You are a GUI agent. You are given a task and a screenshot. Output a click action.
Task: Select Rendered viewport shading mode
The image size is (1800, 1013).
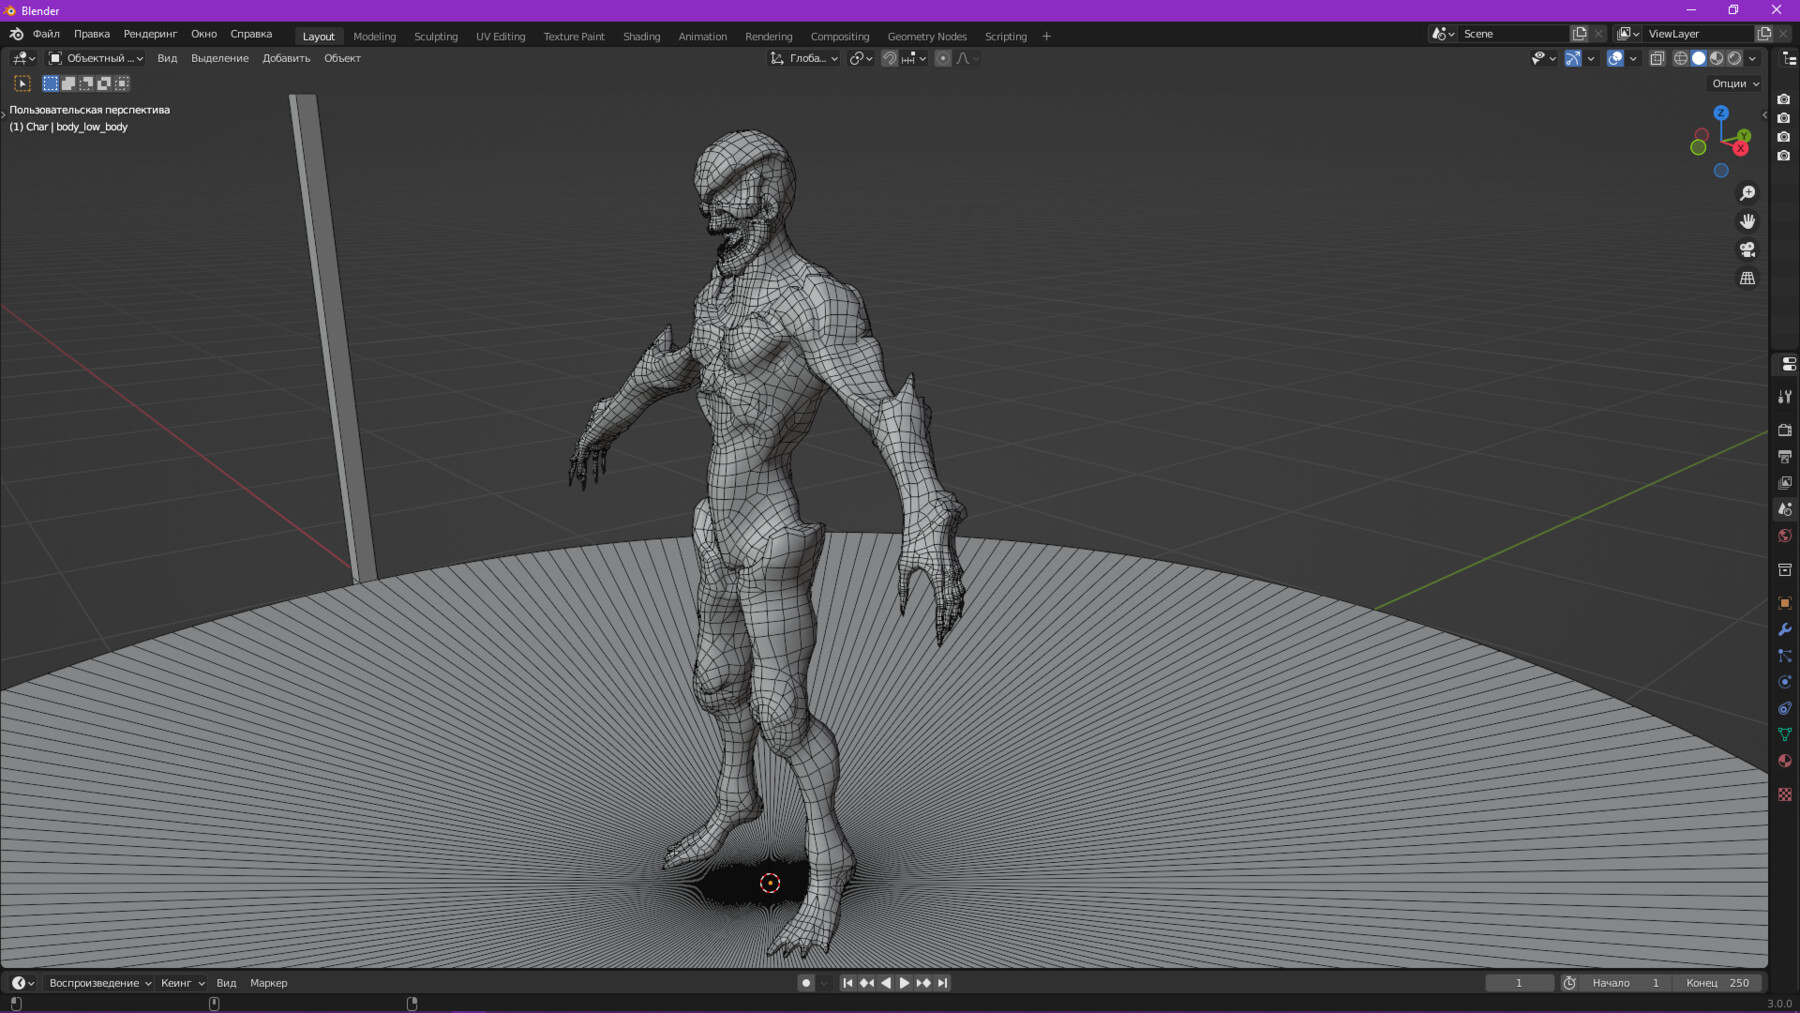1733,58
